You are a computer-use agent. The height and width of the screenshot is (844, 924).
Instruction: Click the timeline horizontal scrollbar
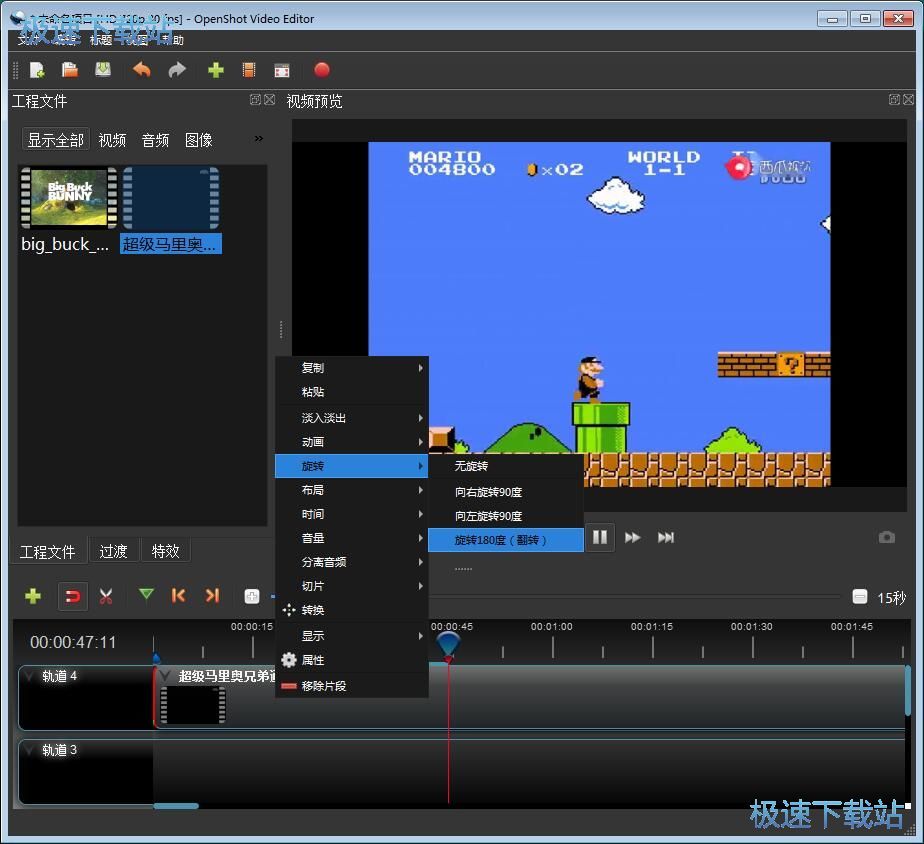[x=176, y=806]
